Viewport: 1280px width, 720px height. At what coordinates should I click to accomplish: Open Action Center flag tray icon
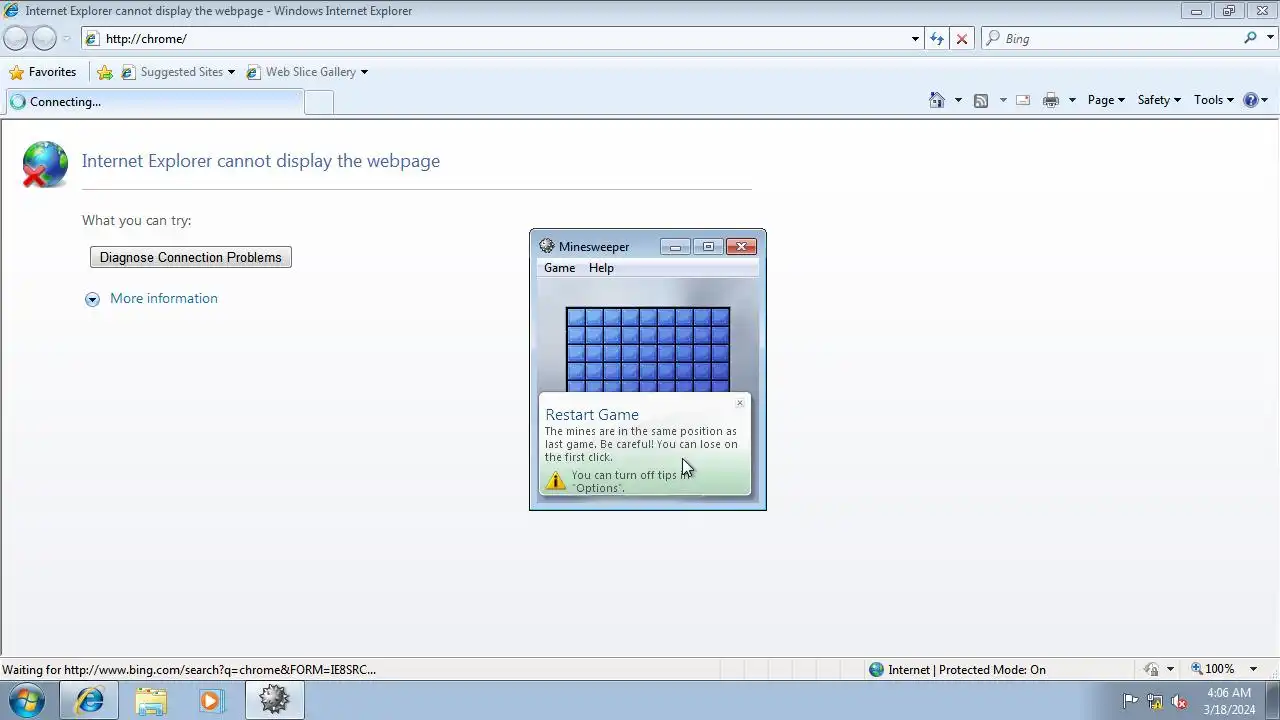(1130, 701)
